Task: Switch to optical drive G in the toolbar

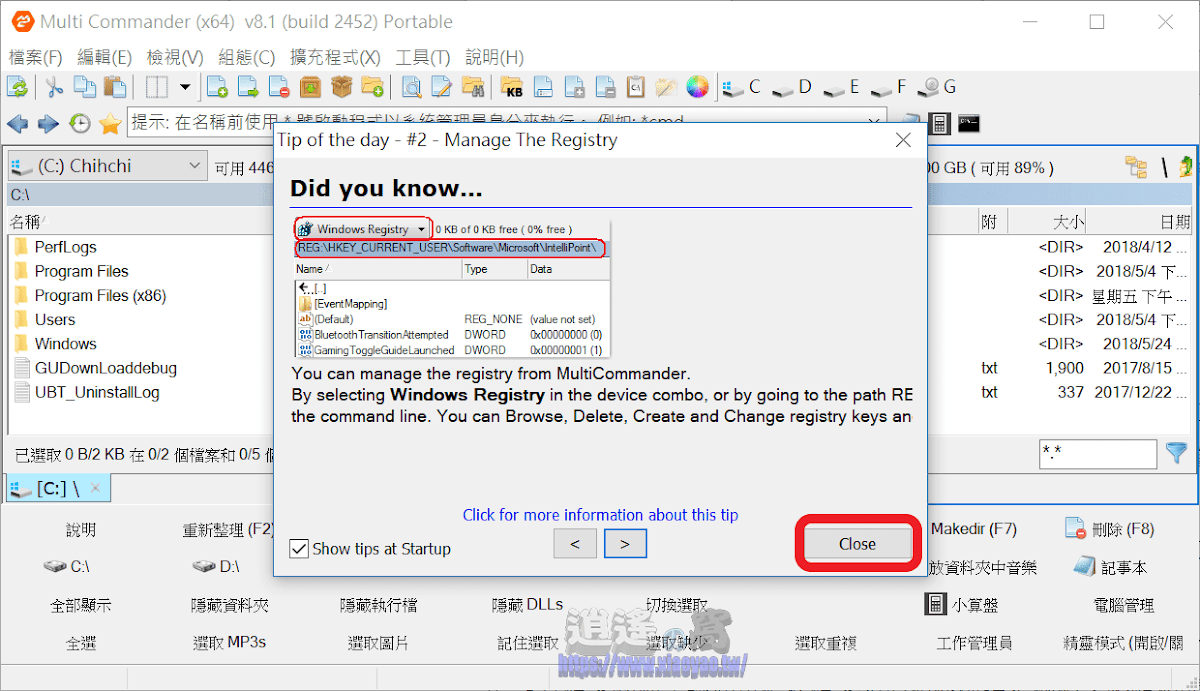Action: pos(936,87)
